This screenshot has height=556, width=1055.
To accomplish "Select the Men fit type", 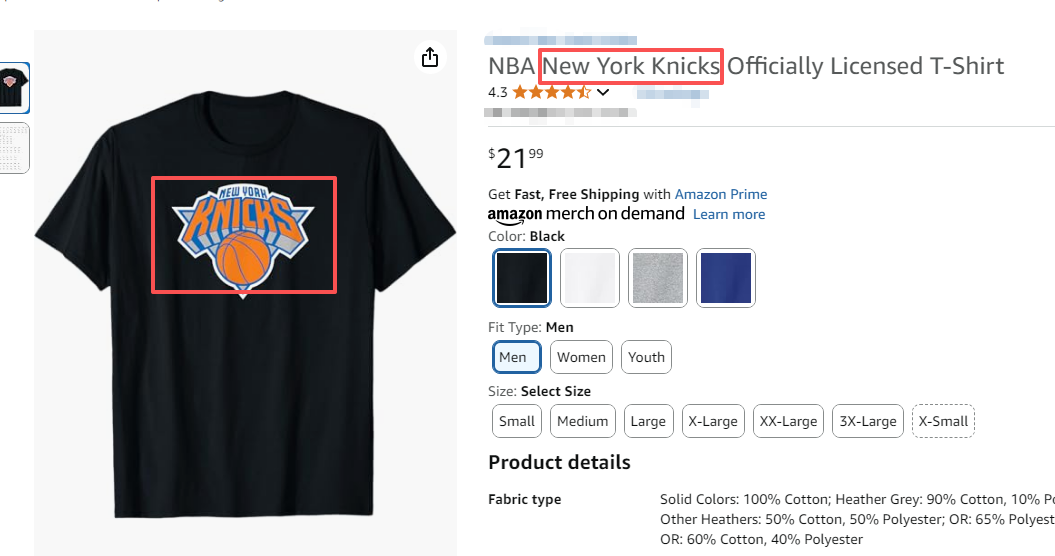I will coord(516,357).
